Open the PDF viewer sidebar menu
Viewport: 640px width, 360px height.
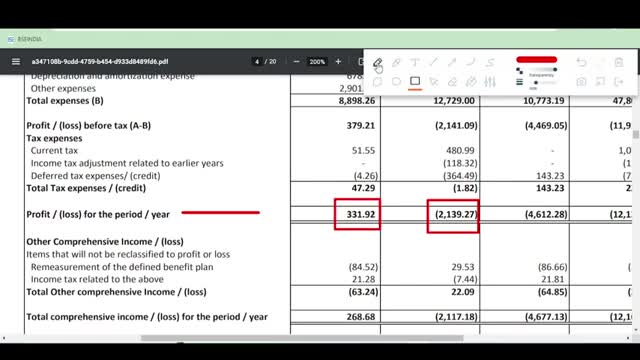pyautogui.click(x=16, y=62)
